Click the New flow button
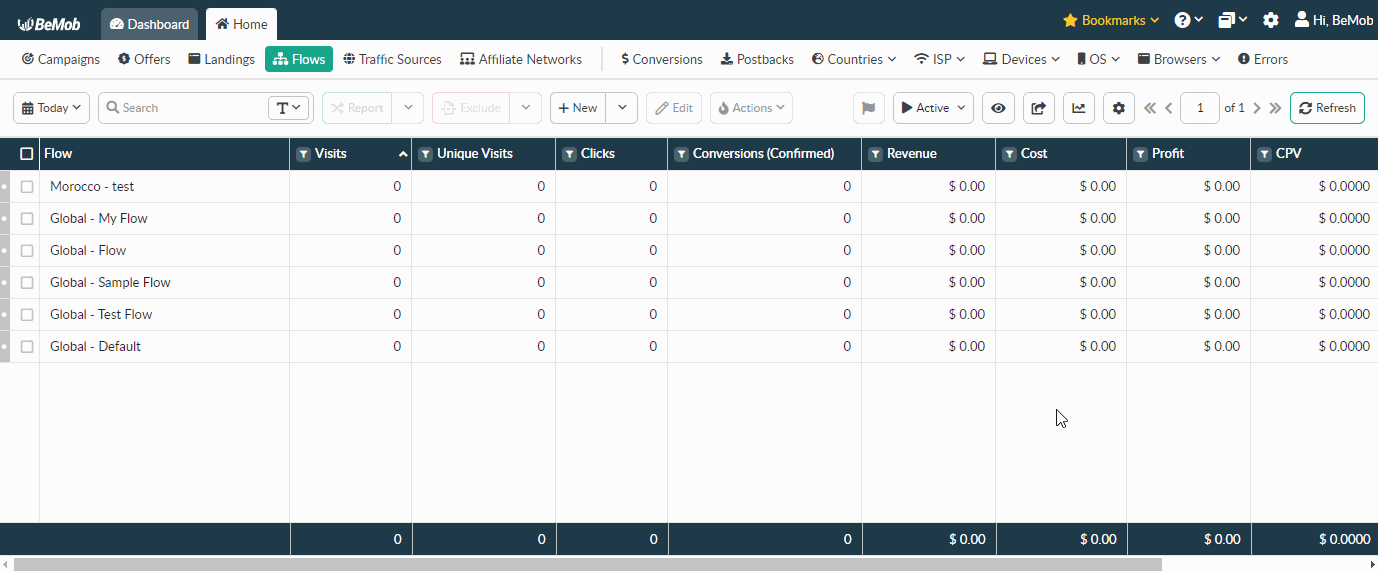Image resolution: width=1378 pixels, height=573 pixels. (578, 108)
